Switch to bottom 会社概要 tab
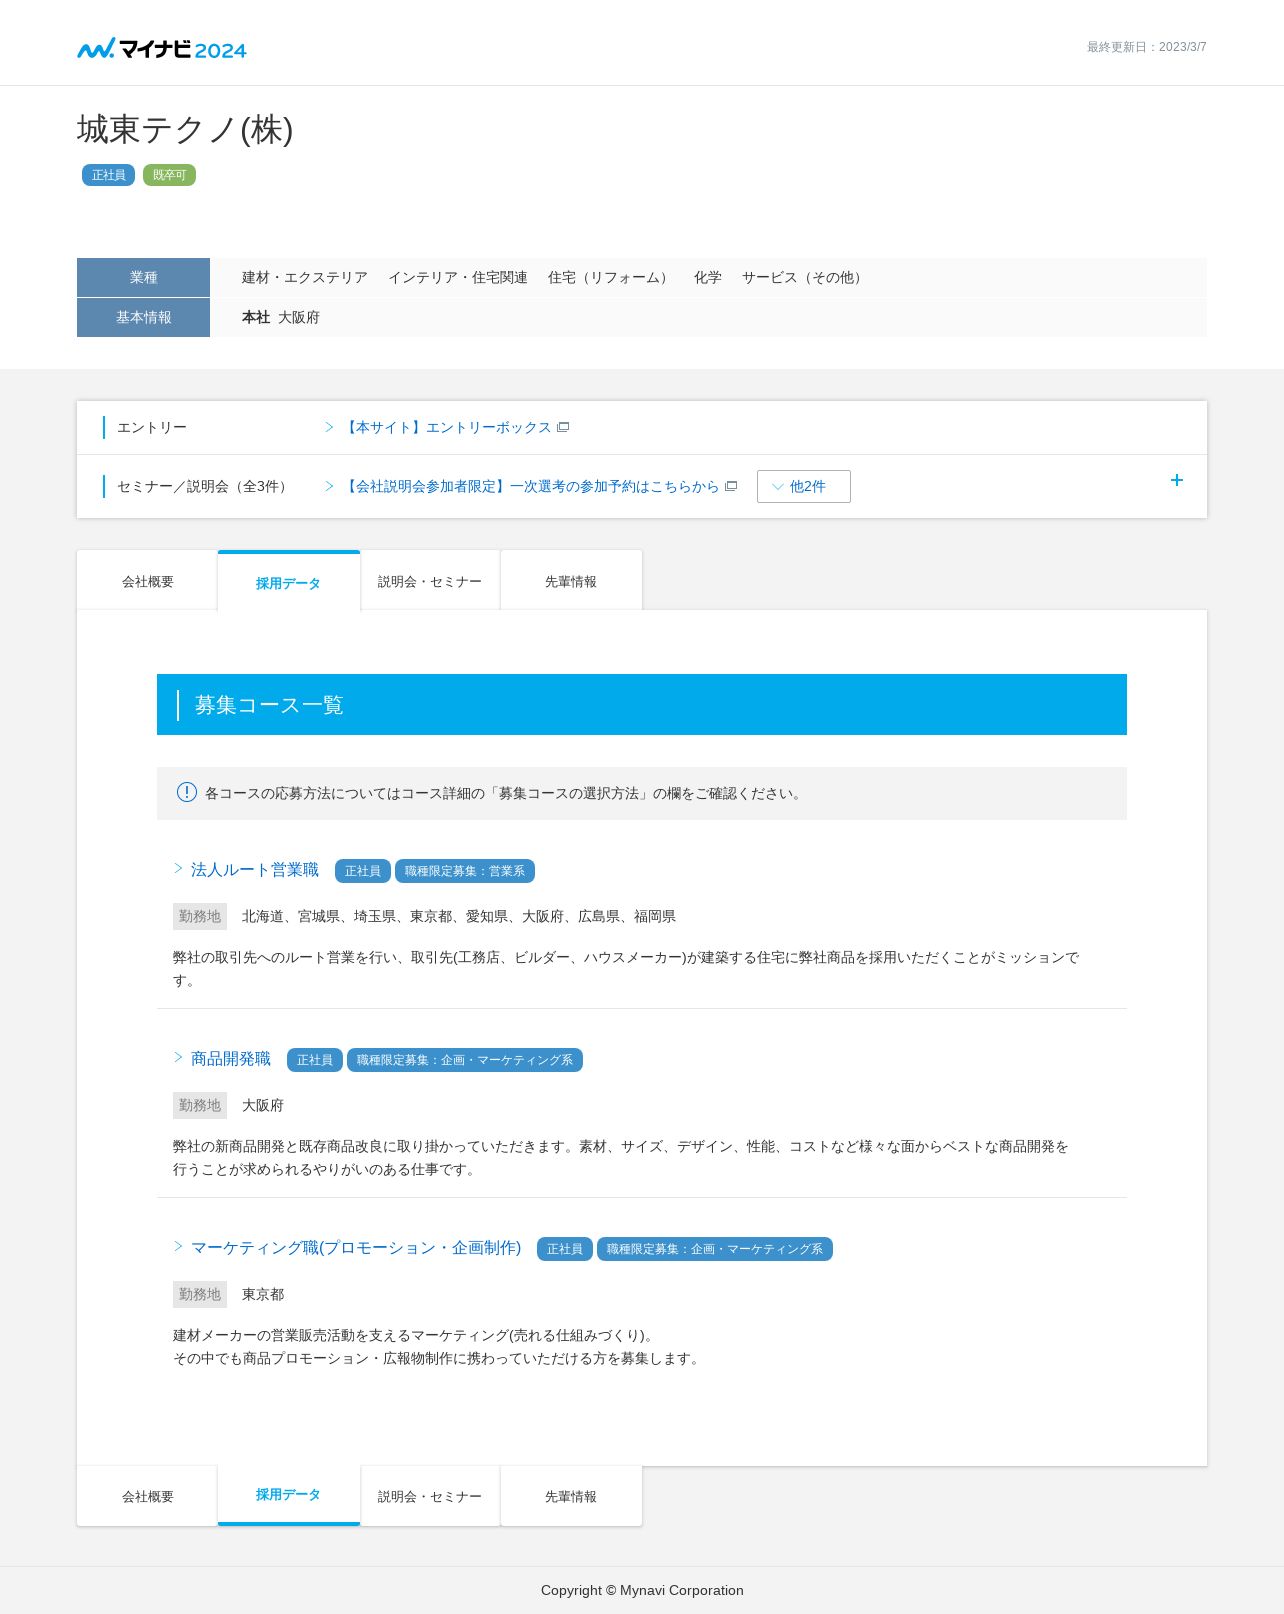Screen dimensions: 1284x1614 point(147,1496)
